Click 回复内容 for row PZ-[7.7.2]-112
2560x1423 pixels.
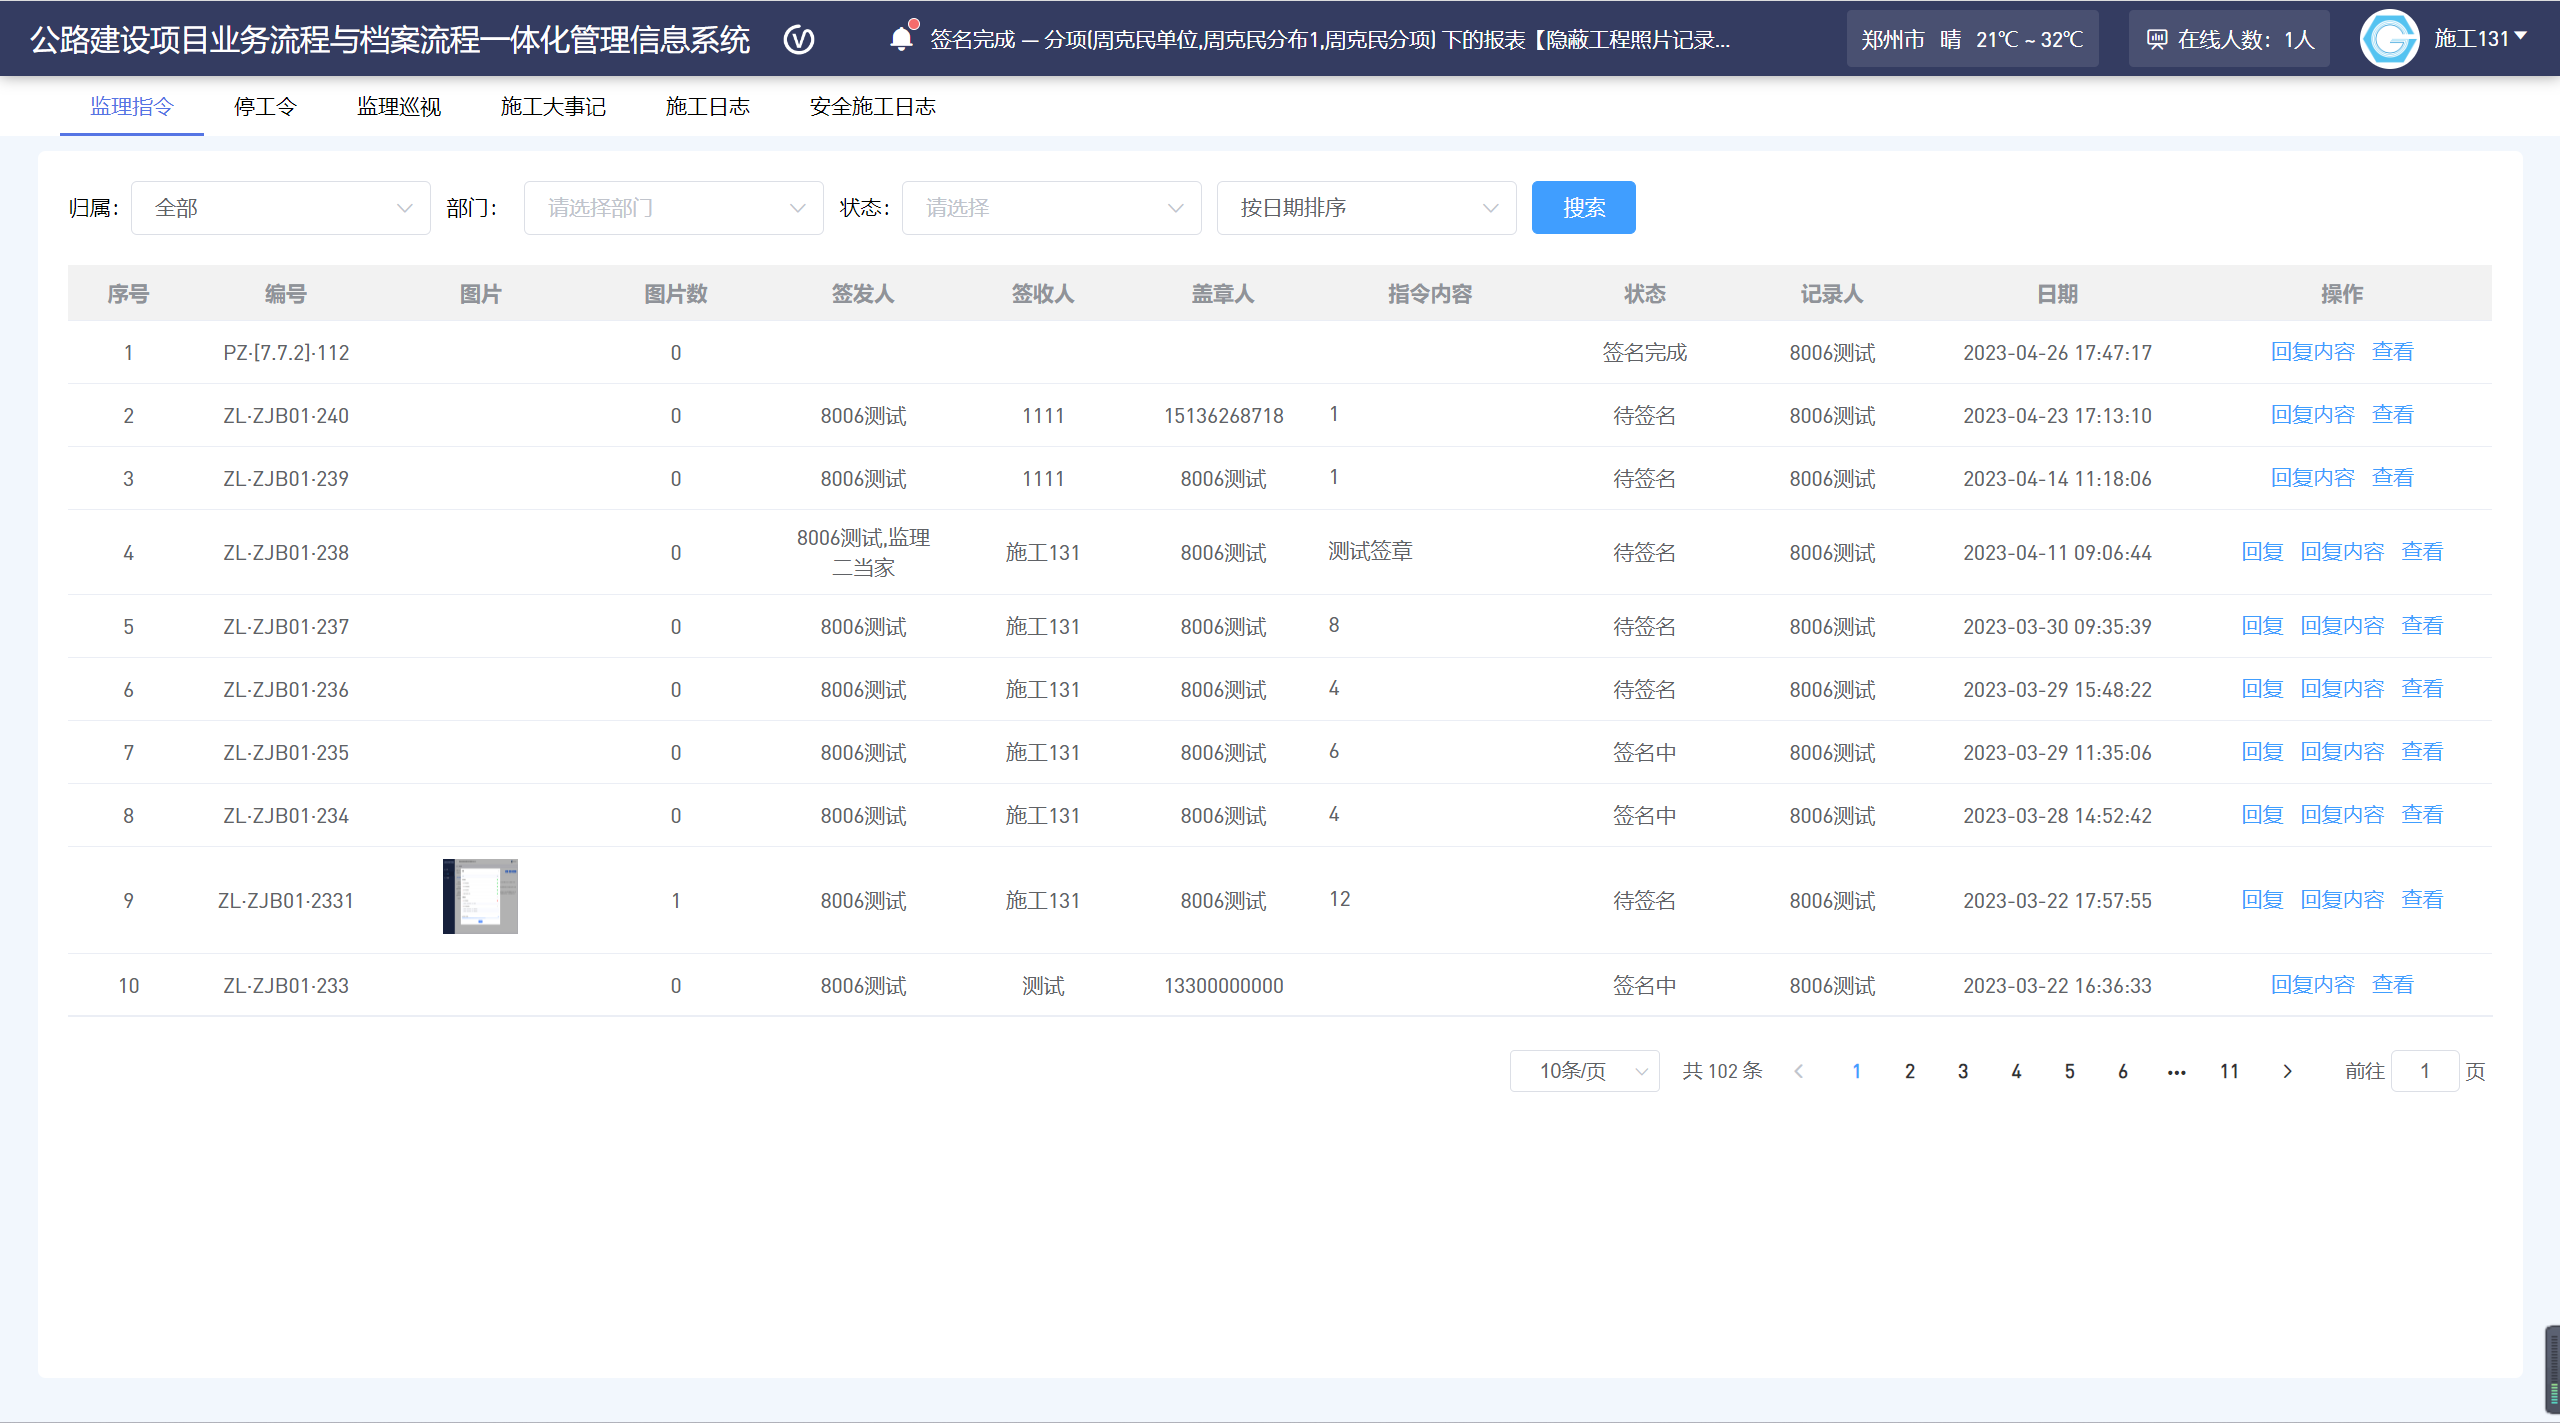point(2313,352)
